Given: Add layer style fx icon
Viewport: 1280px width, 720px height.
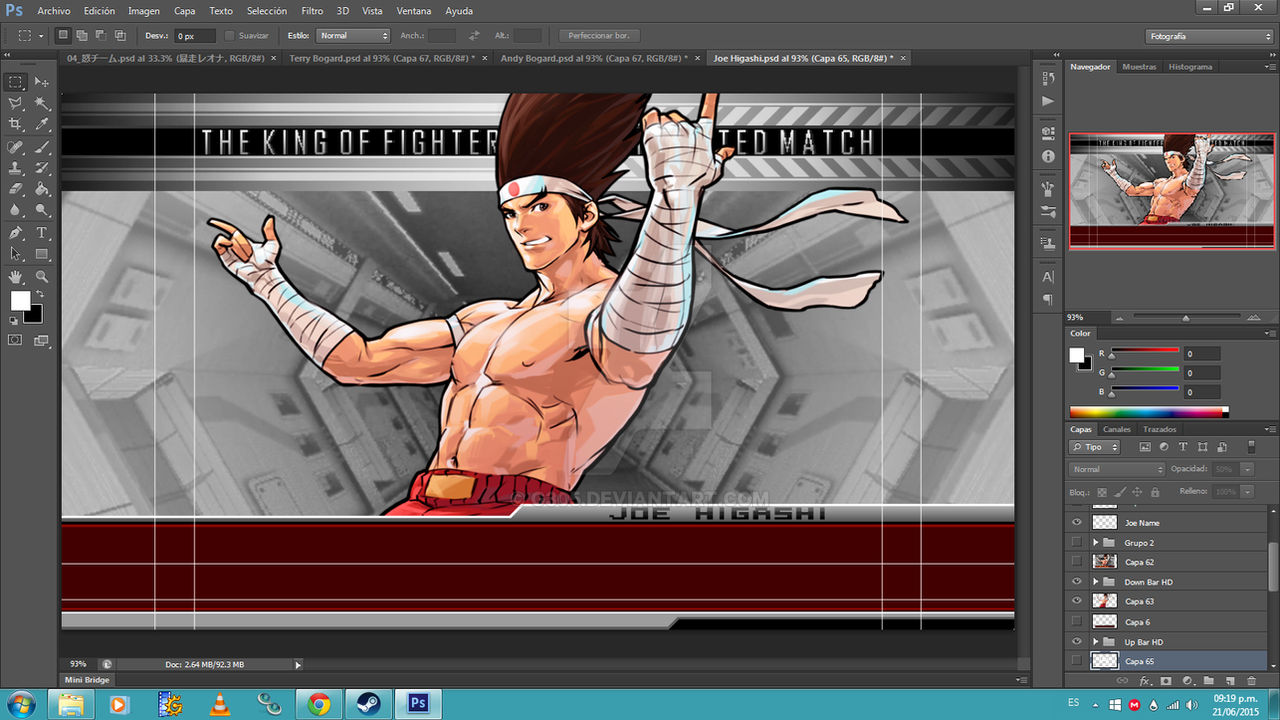Looking at the screenshot, I should click(x=1145, y=680).
